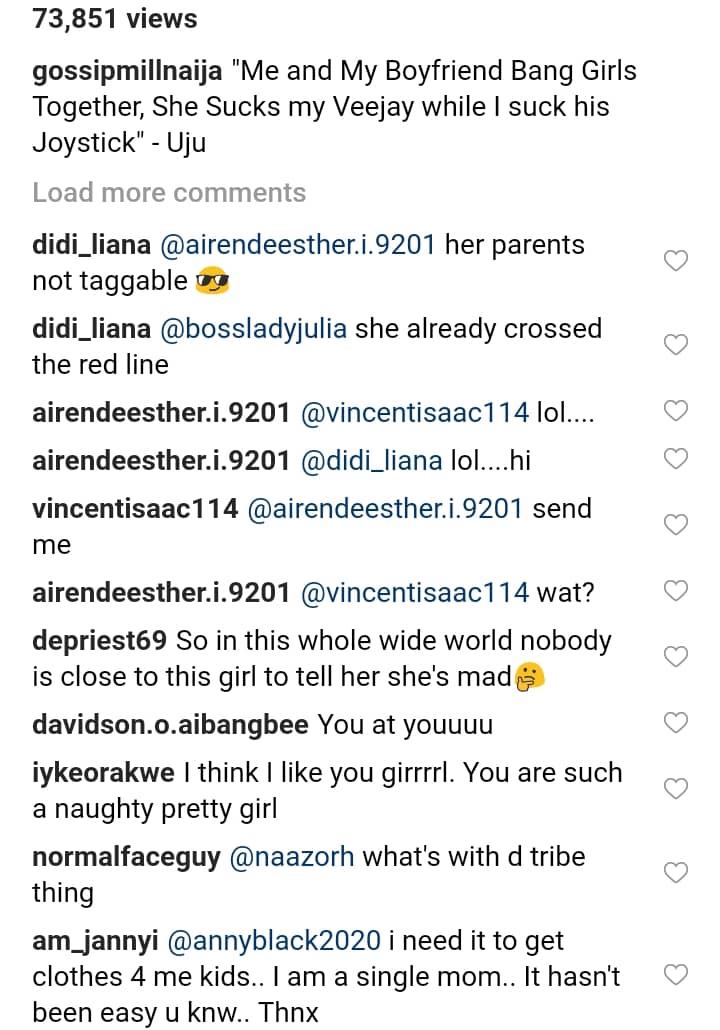Like iykeorakwe's comment
720x1030 pixels.
[x=676, y=789]
